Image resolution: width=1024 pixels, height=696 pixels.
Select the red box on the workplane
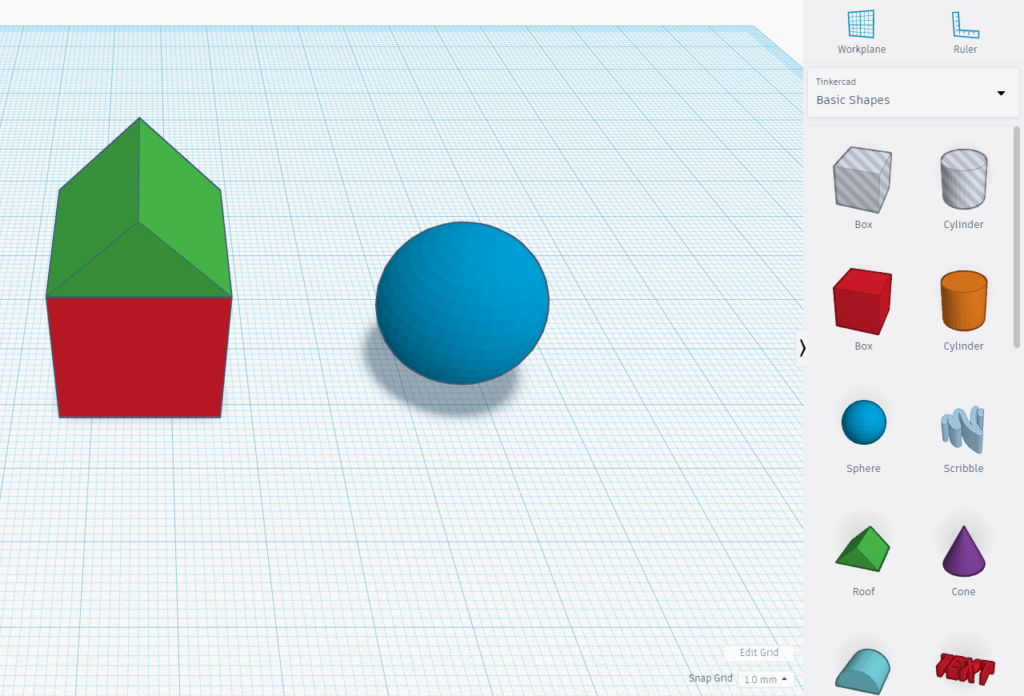tap(139, 356)
